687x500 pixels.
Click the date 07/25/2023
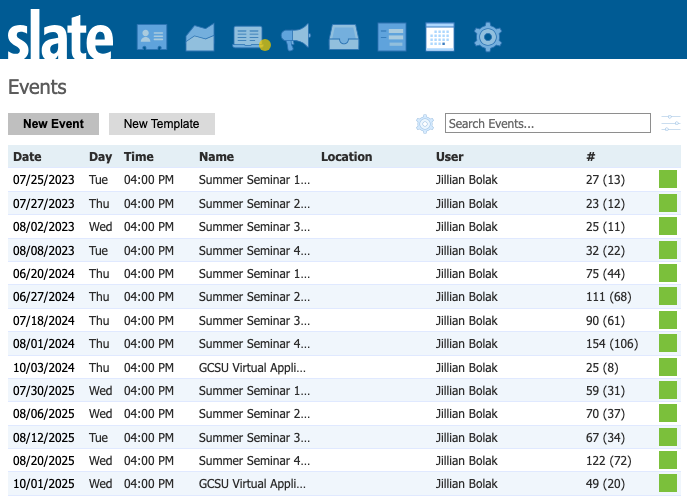pos(44,180)
